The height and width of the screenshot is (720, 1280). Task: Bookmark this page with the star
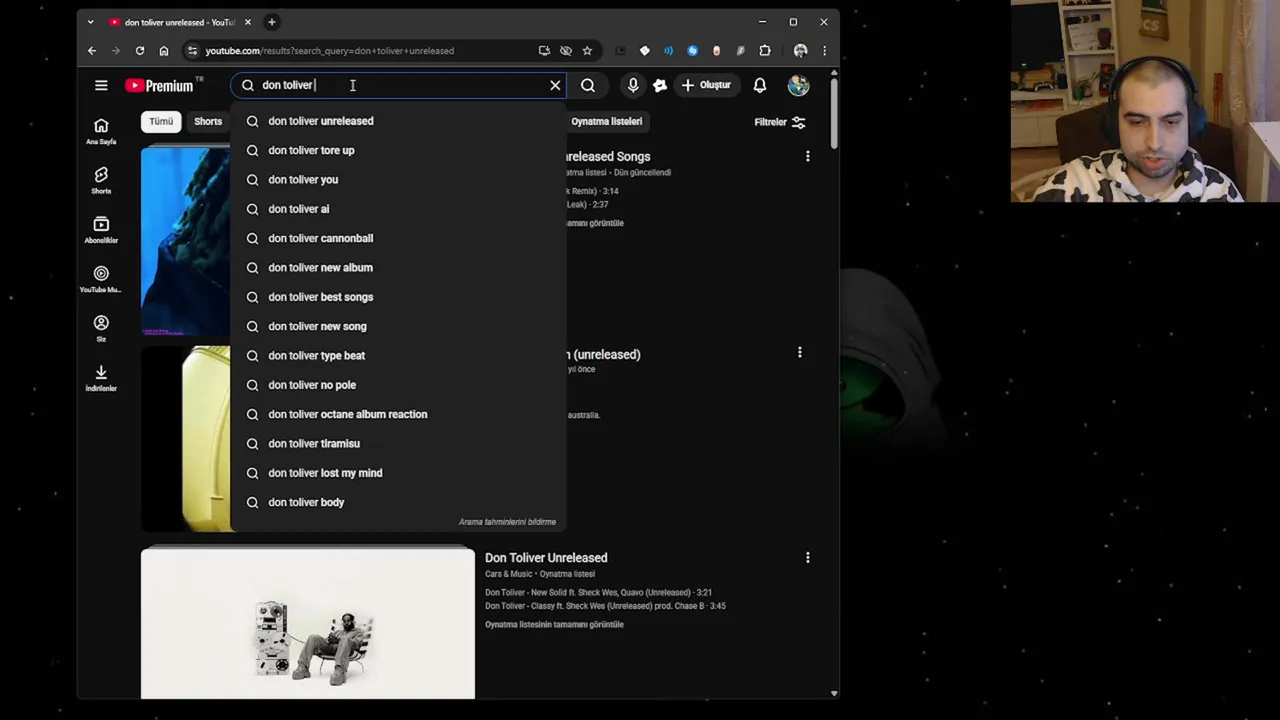(587, 51)
